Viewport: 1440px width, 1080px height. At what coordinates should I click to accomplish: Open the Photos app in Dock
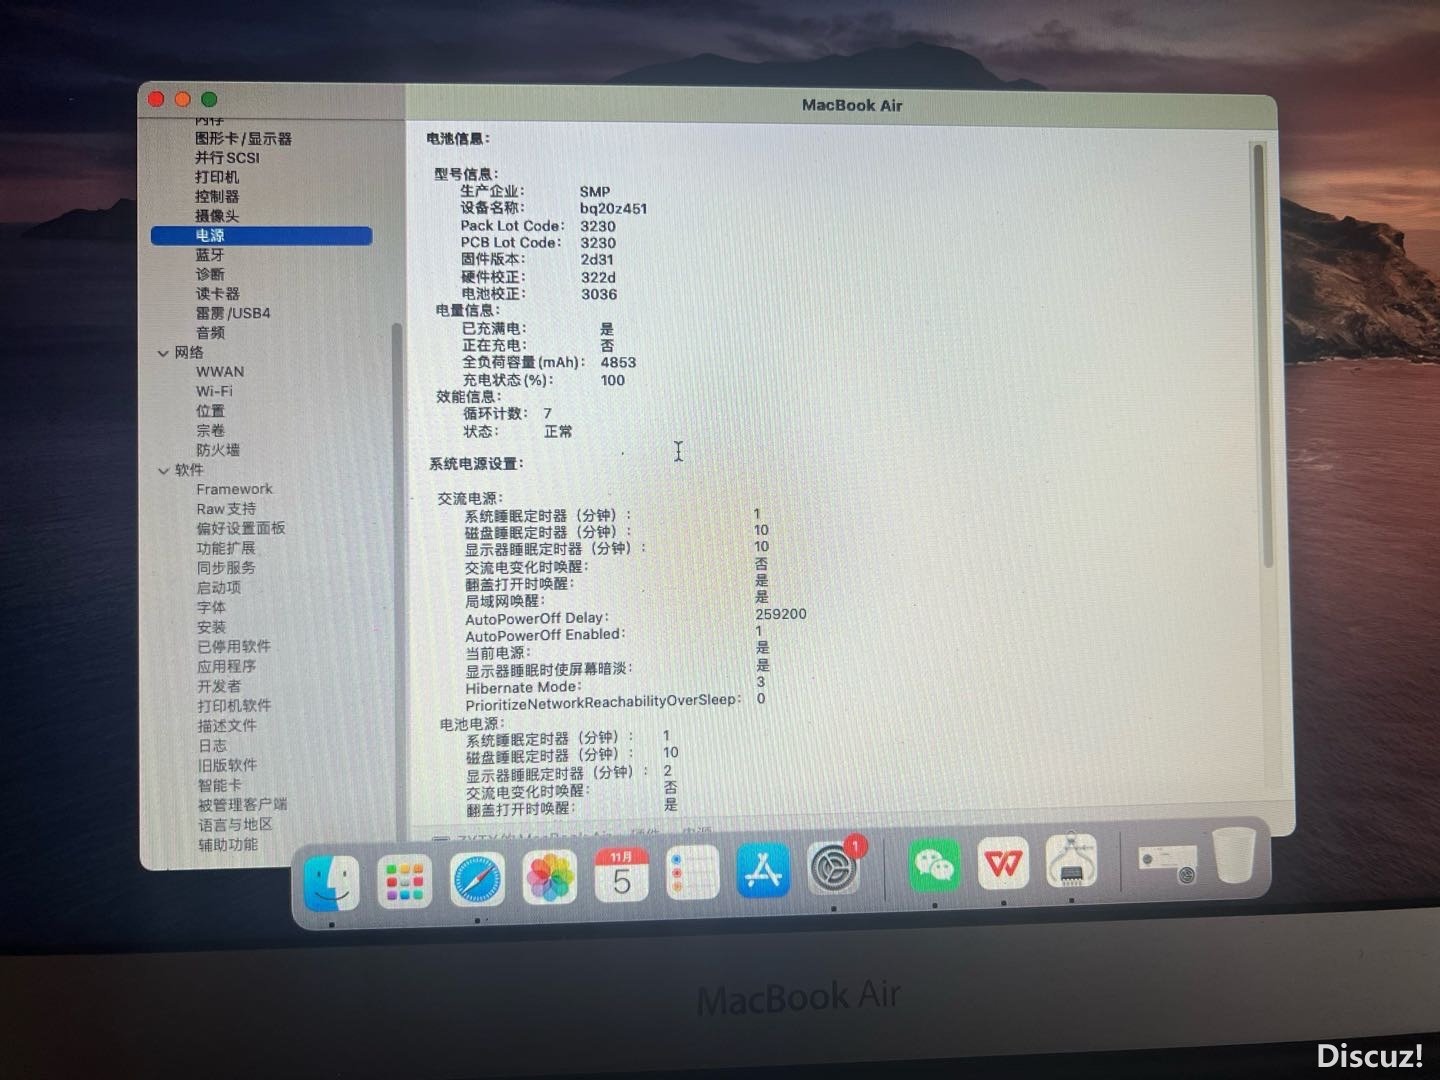550,877
